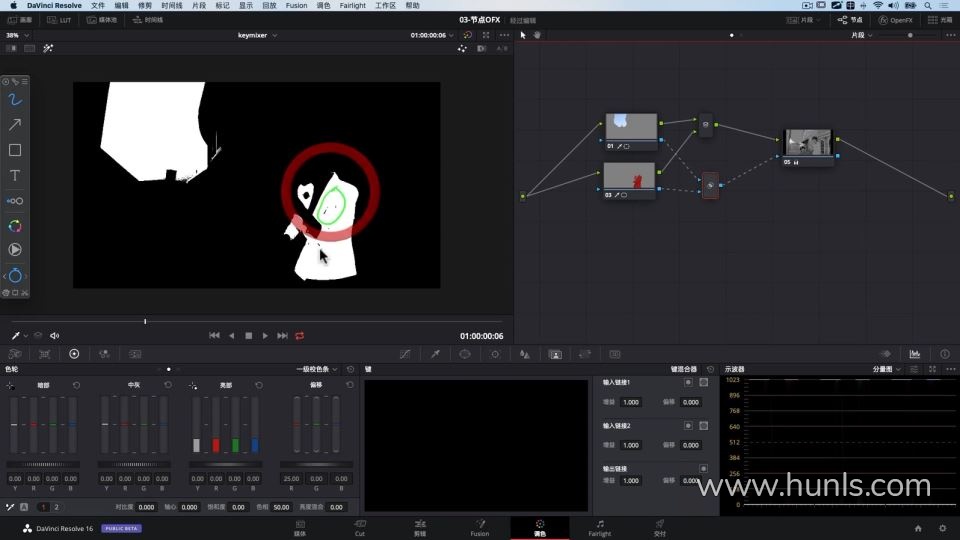Select the Text tool in viewer sidebar

[15, 175]
